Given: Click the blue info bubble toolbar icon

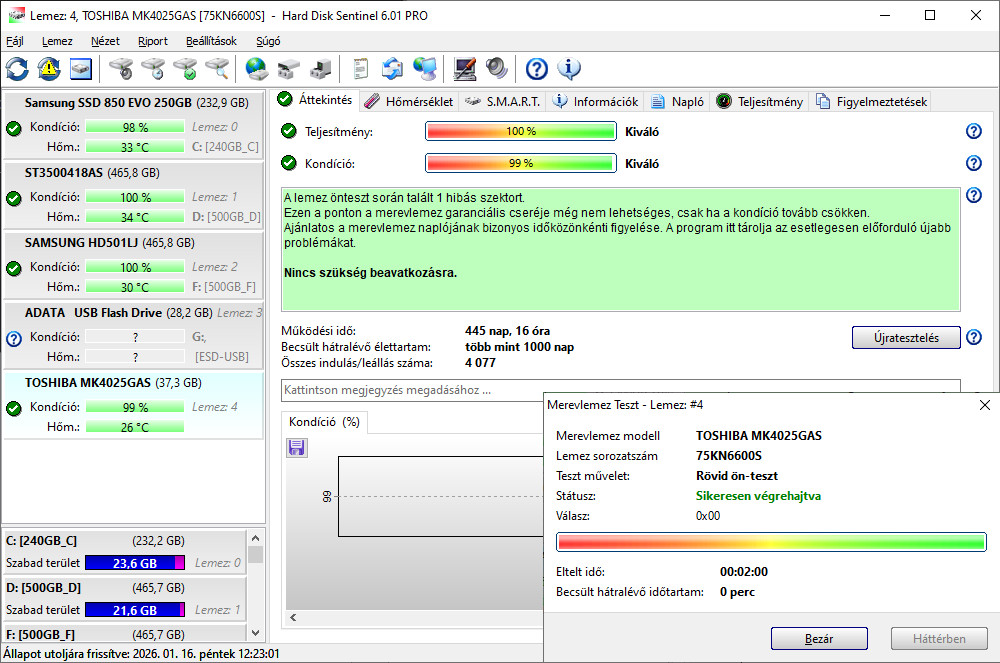Looking at the screenshot, I should tap(569, 69).
